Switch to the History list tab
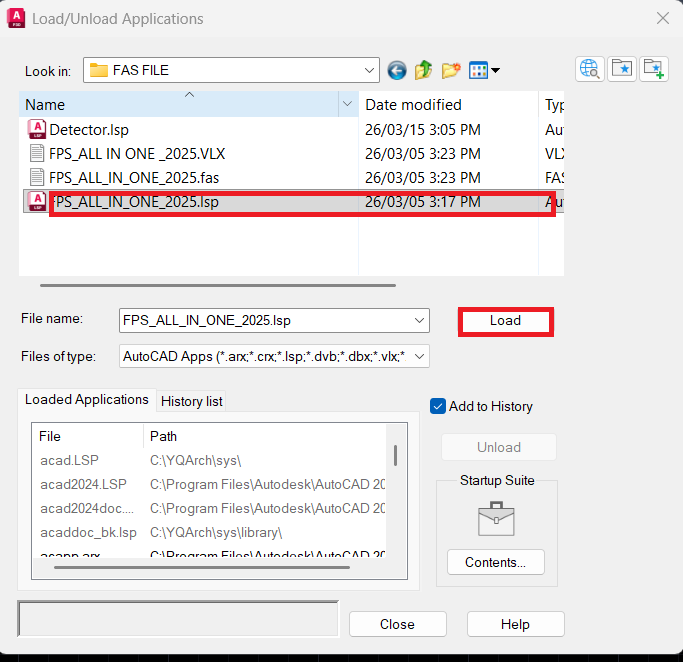Screen dimensions: 683x662 click(x=191, y=401)
